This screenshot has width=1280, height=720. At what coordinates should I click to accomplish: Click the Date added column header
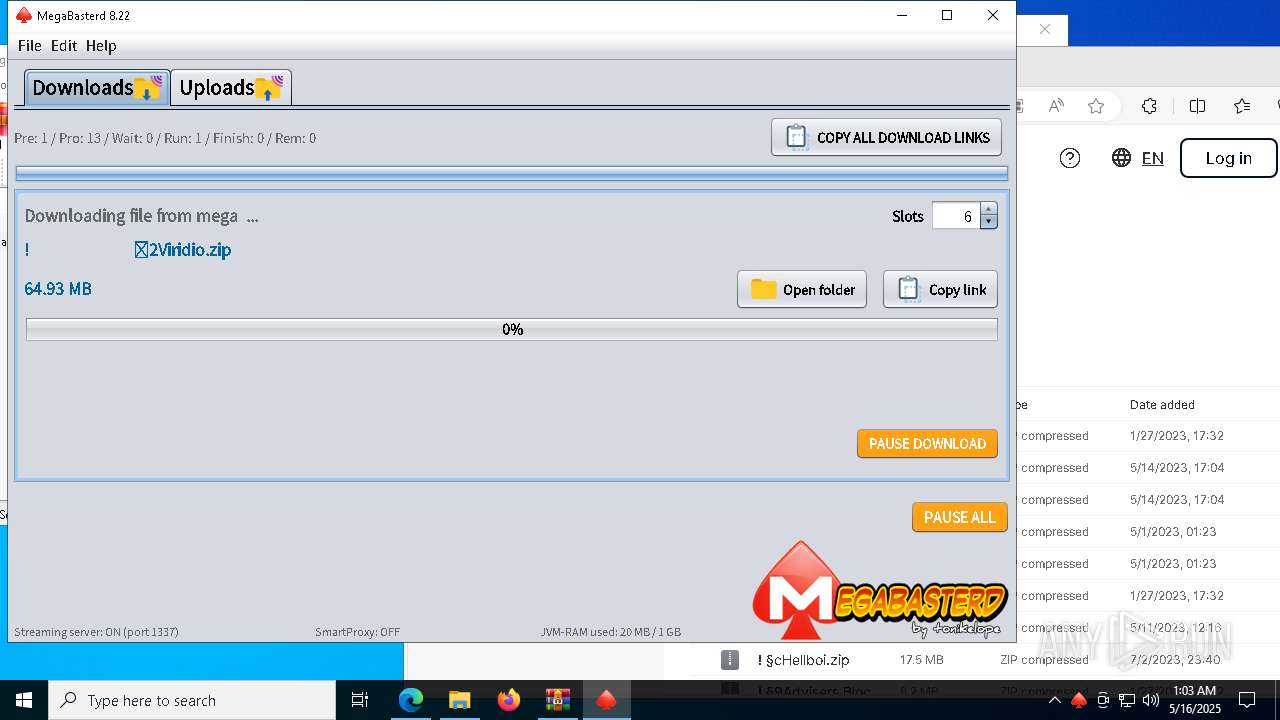pyautogui.click(x=1162, y=405)
